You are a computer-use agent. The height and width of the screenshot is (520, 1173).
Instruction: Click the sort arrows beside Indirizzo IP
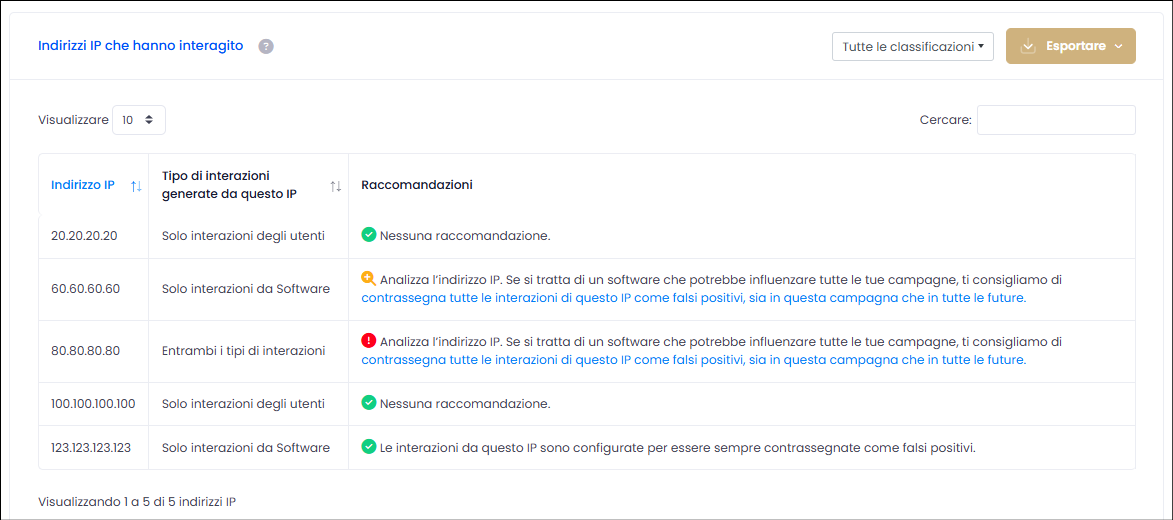[x=136, y=186]
